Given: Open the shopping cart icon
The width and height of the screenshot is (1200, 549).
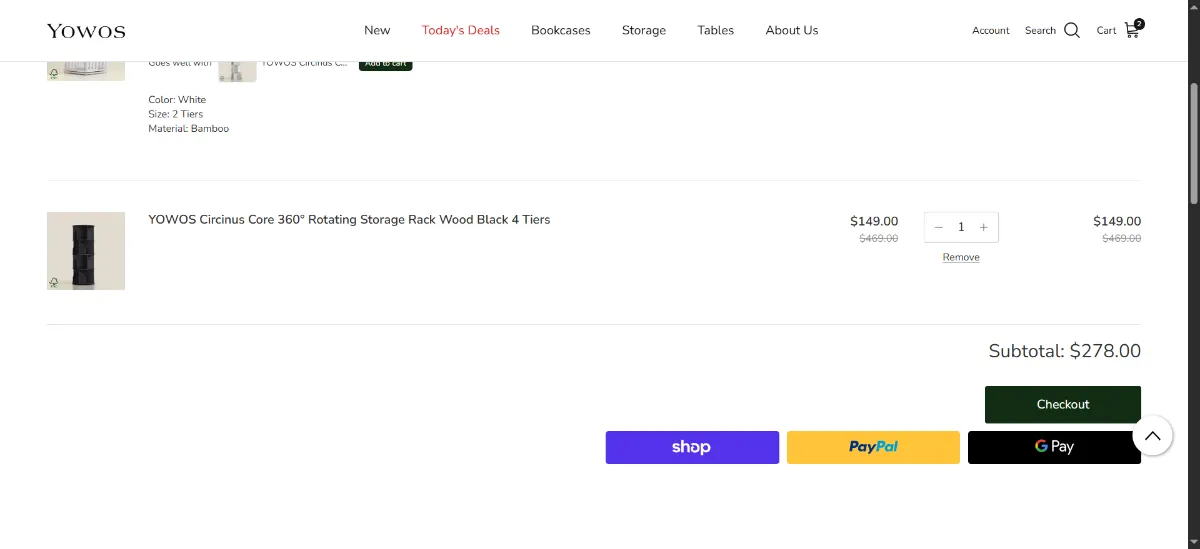Looking at the screenshot, I should point(1131,30).
